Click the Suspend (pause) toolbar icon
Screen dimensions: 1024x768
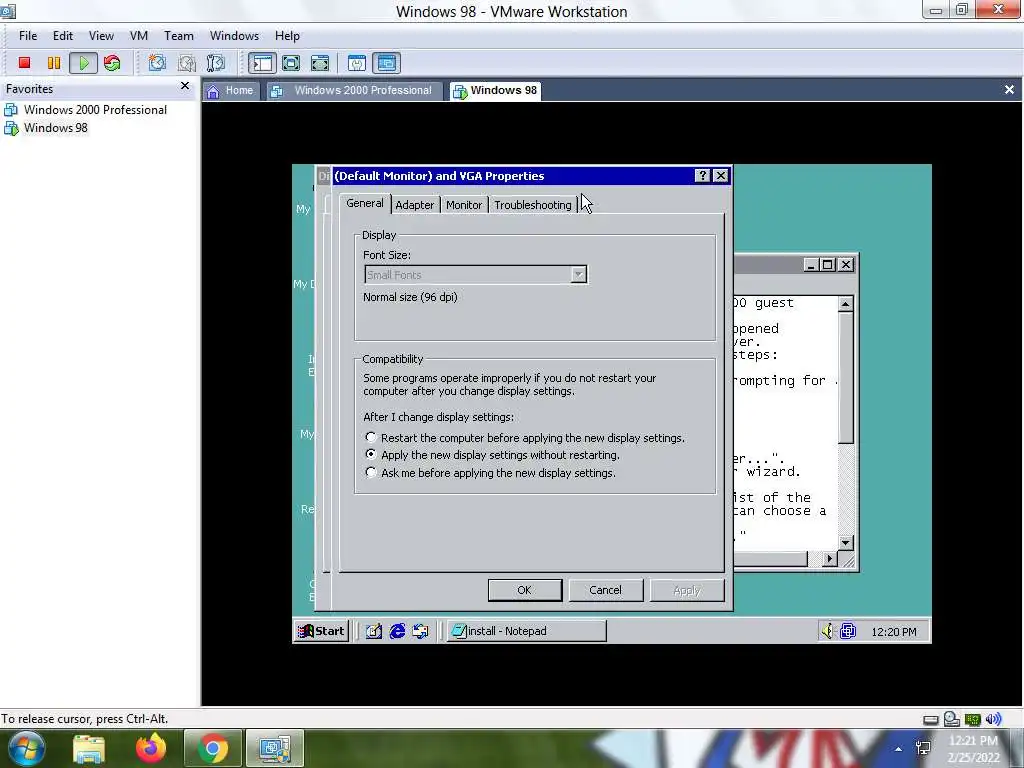[54, 63]
